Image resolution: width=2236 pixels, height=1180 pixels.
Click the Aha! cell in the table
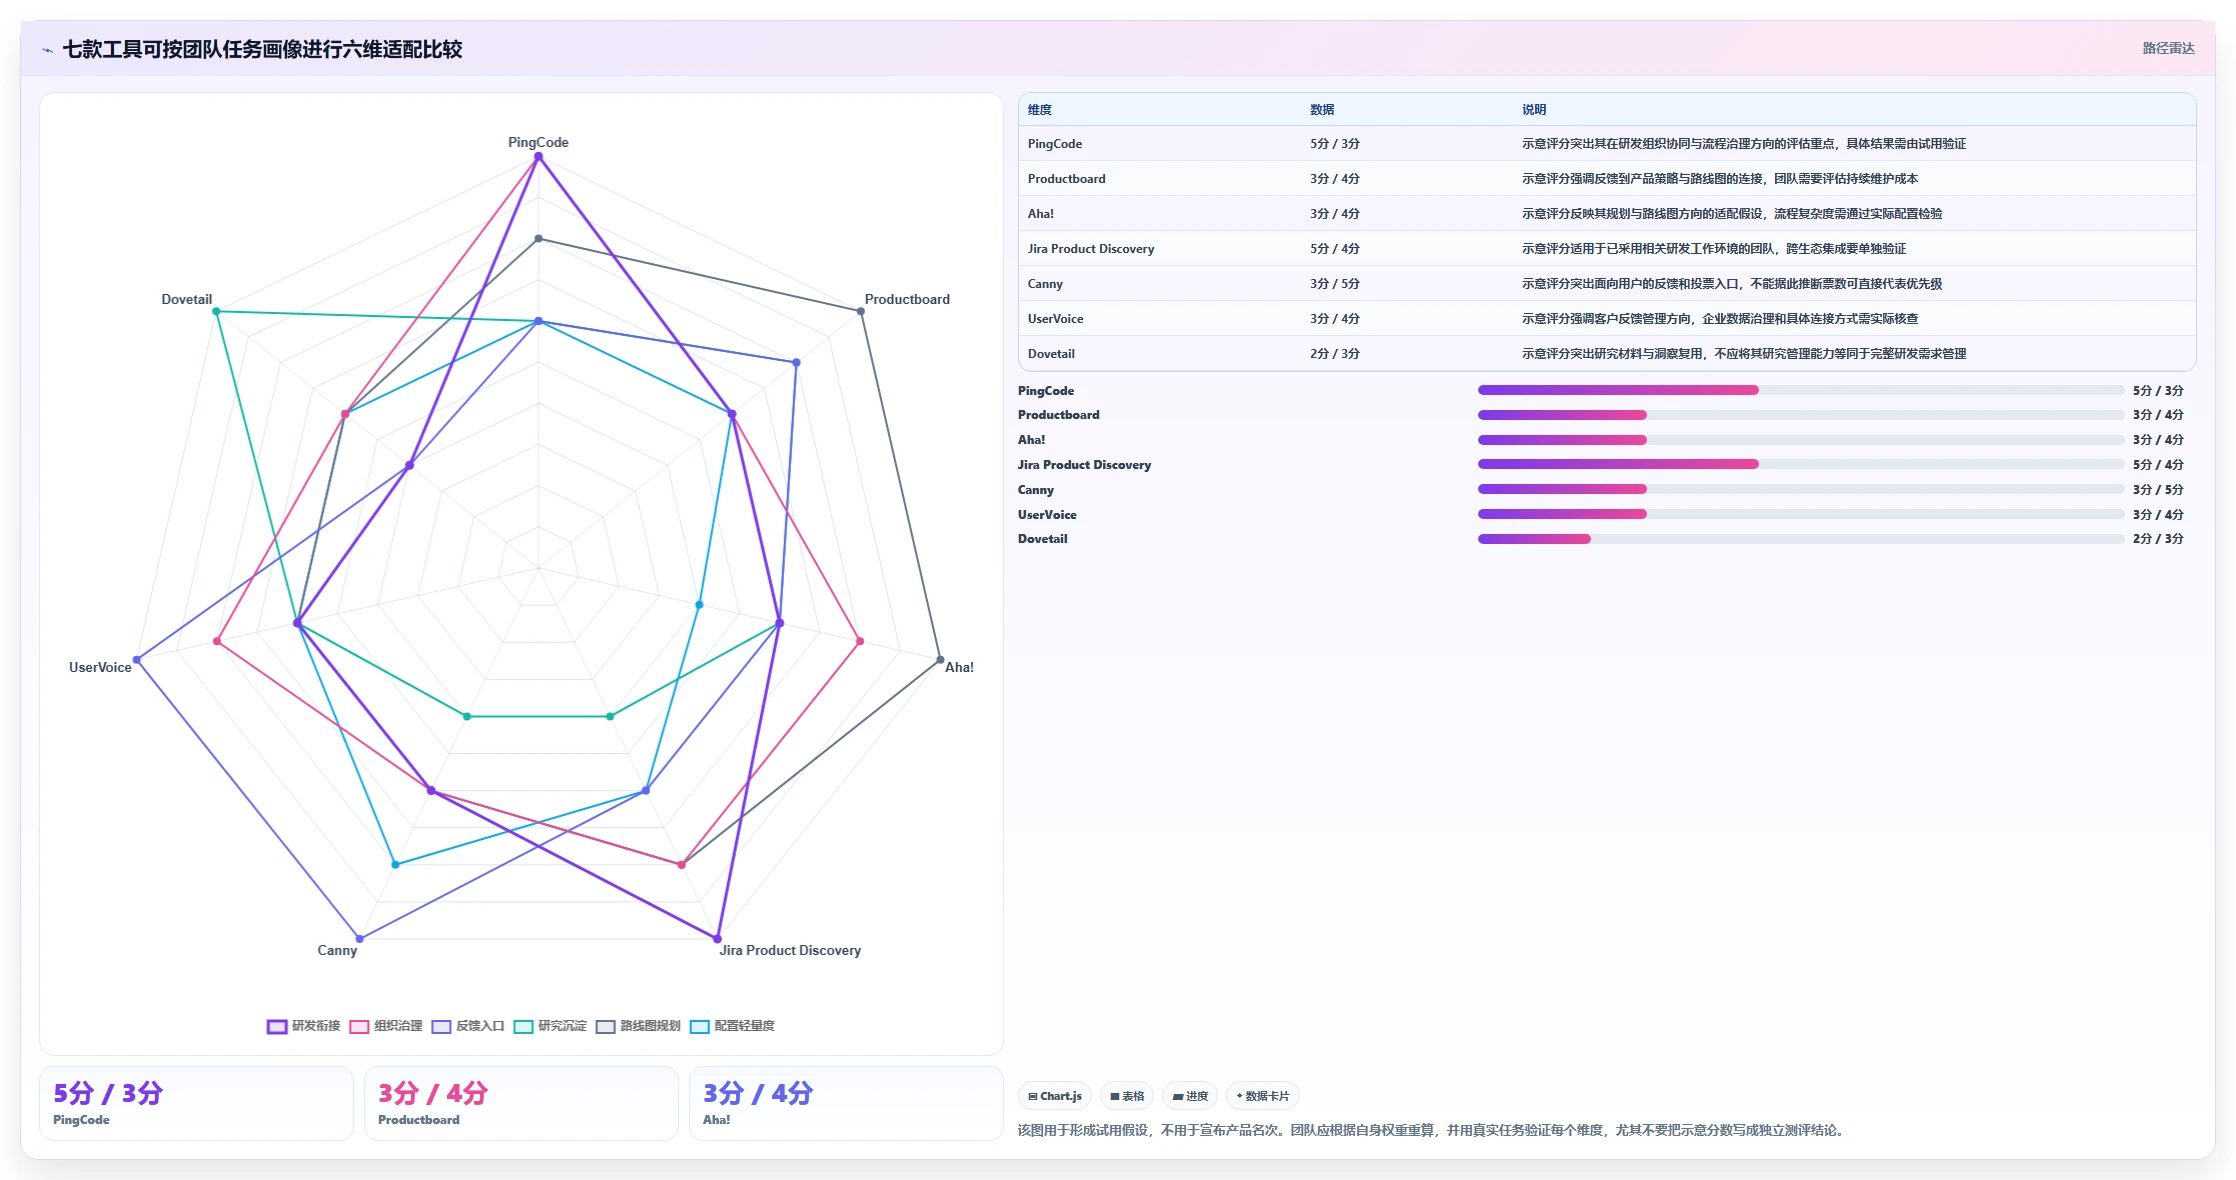[1041, 214]
